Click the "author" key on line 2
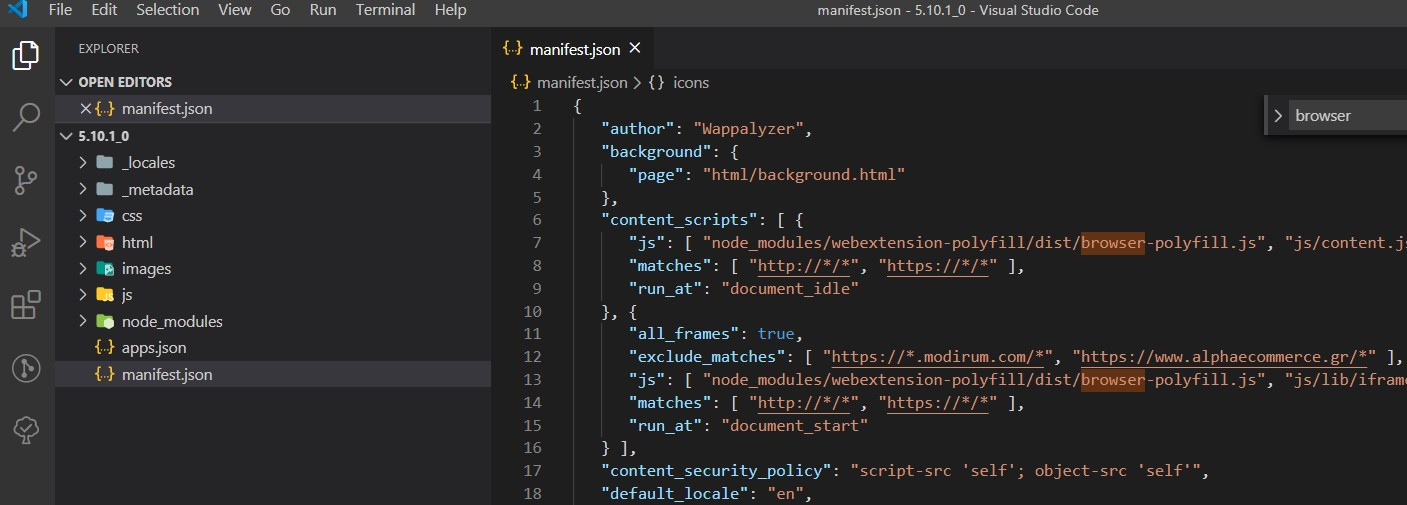Screen dimensions: 1407x505 (638, 129)
